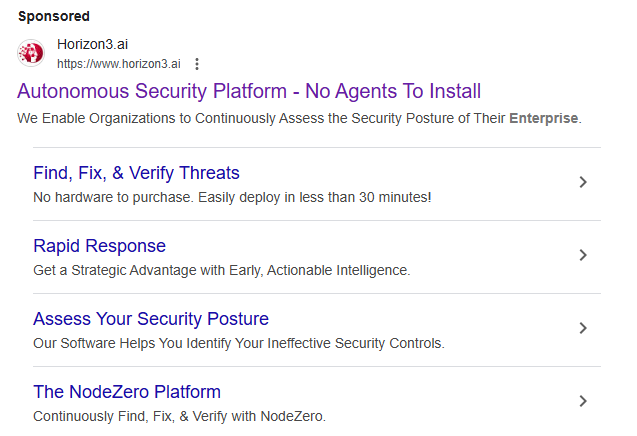
Task: Open the three-dot ad options menu
Action: (x=197, y=64)
